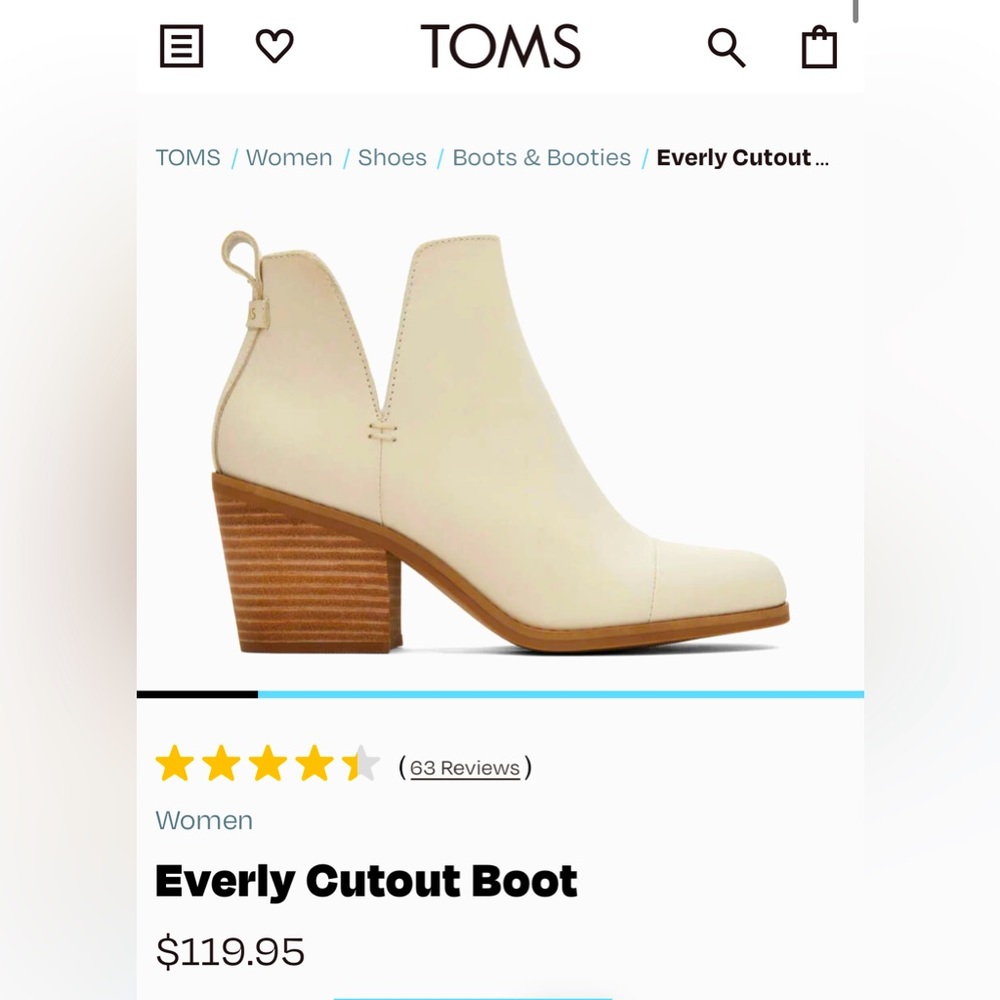This screenshot has width=1000, height=1000.
Task: Open the Shoes breadcrumb link
Action: pyautogui.click(x=393, y=157)
